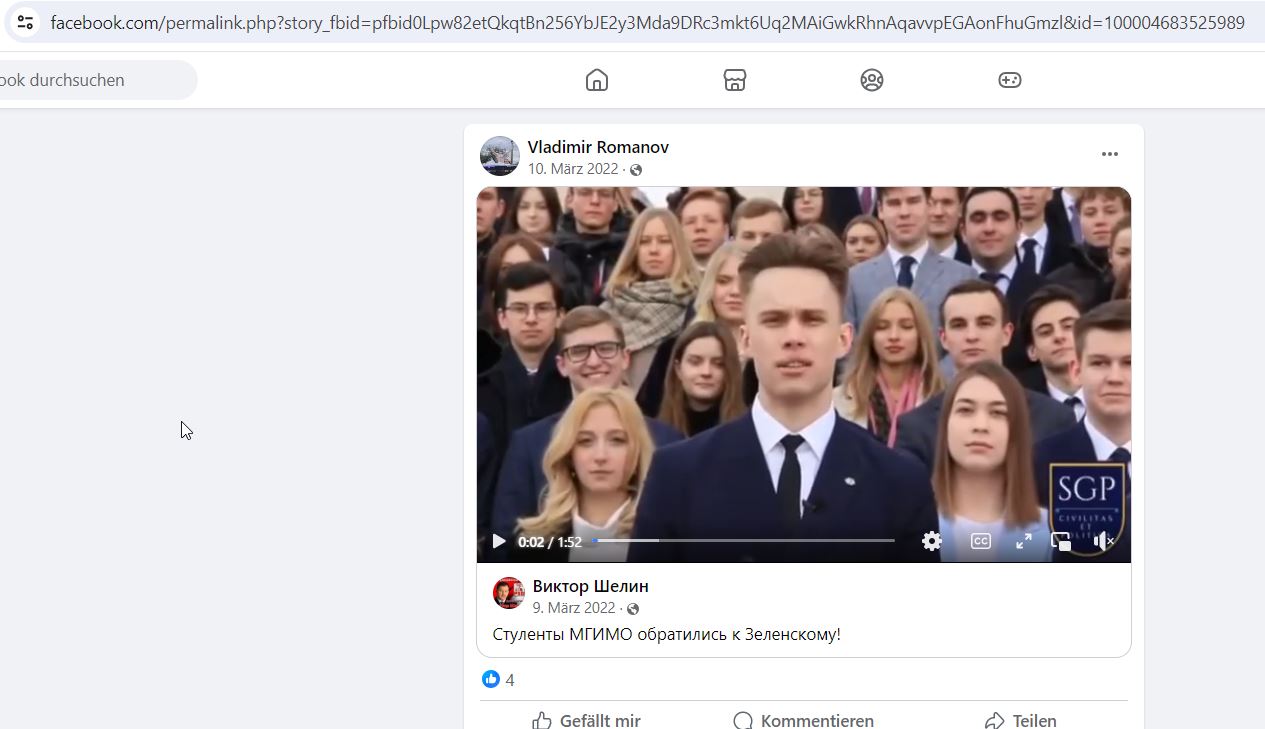Image resolution: width=1265 pixels, height=729 pixels.
Task: View the 4 reactions count
Action: pyautogui.click(x=510, y=680)
